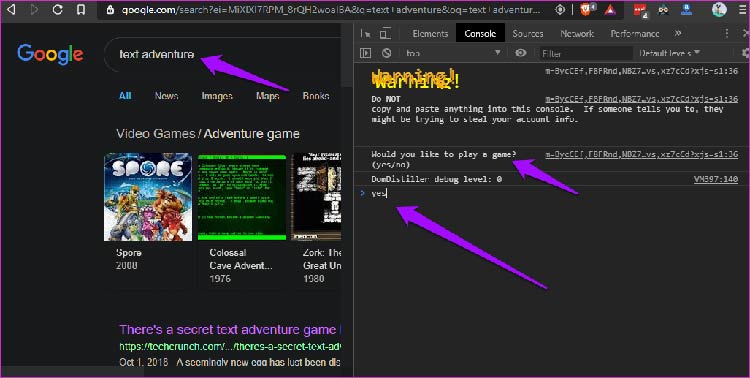Click the 'Zork: The Great Un...' title
This screenshot has width=750, height=378.
322,259
